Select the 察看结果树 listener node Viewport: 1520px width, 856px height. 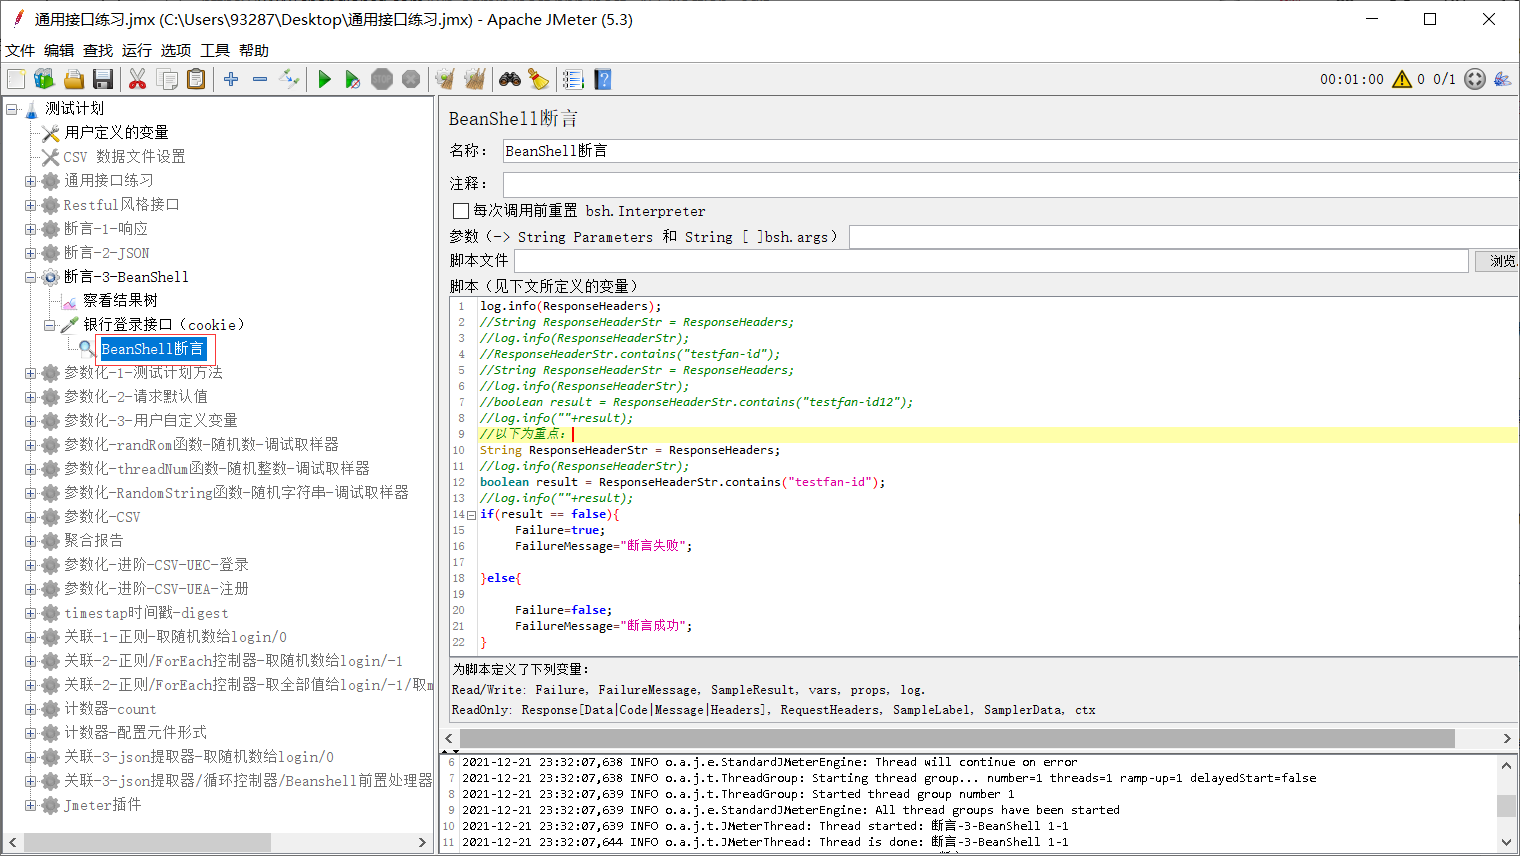(x=120, y=301)
